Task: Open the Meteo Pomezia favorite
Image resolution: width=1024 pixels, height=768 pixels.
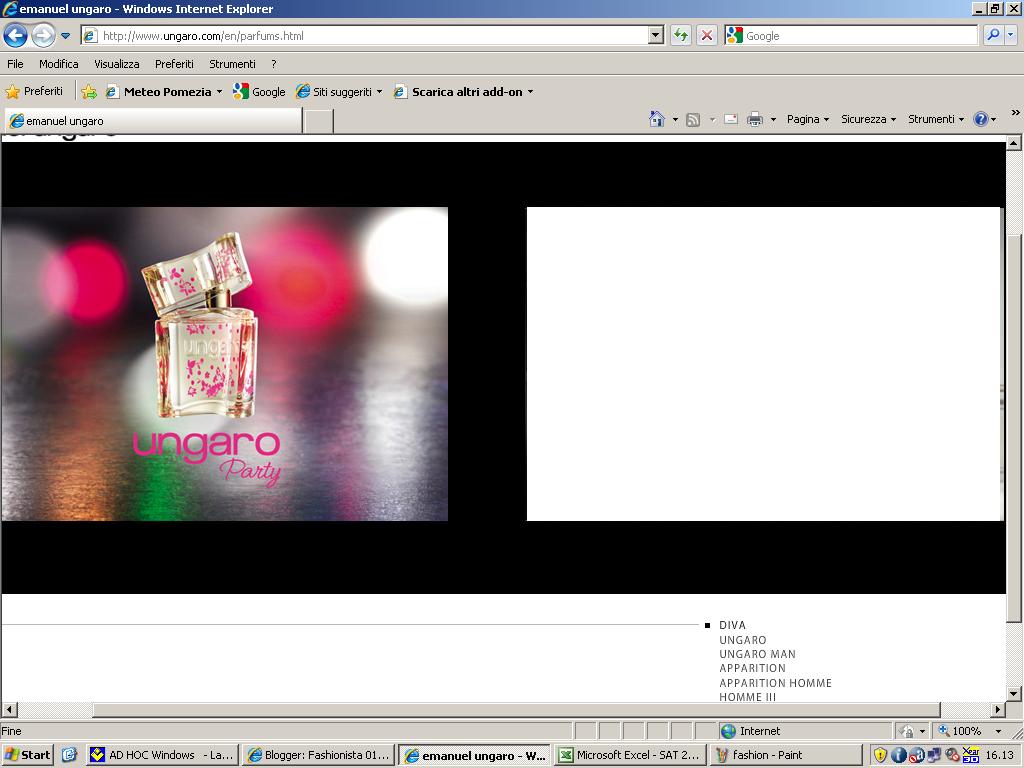Action: click(159, 92)
